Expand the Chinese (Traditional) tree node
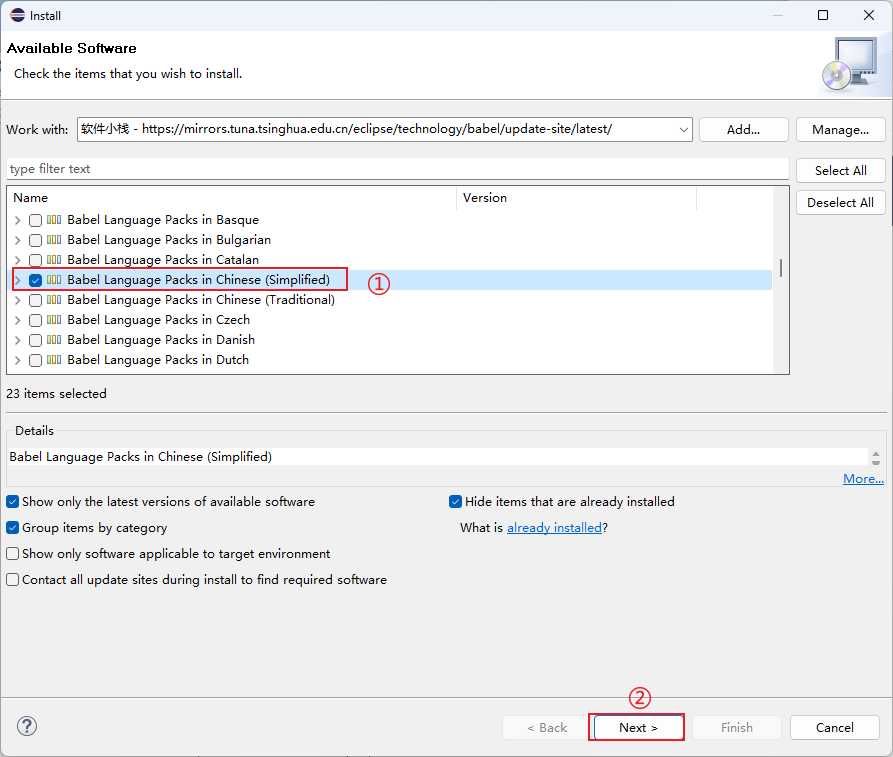 click(18, 300)
